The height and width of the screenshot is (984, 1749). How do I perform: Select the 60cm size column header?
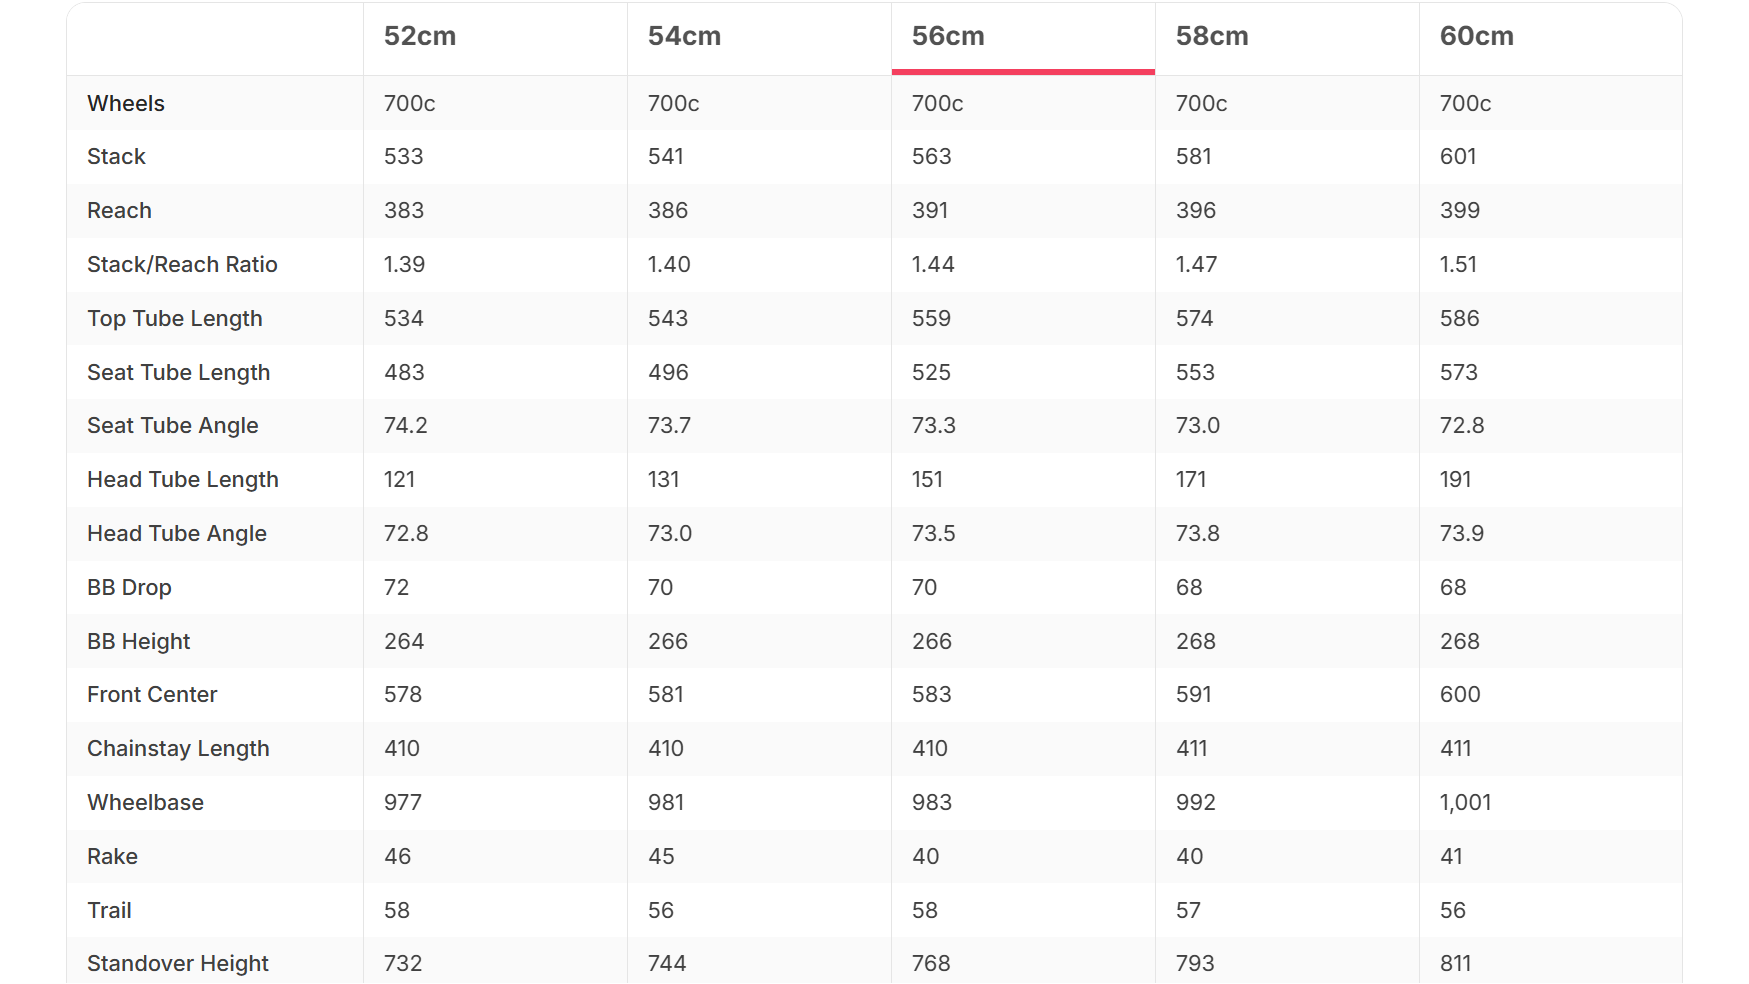click(1476, 36)
